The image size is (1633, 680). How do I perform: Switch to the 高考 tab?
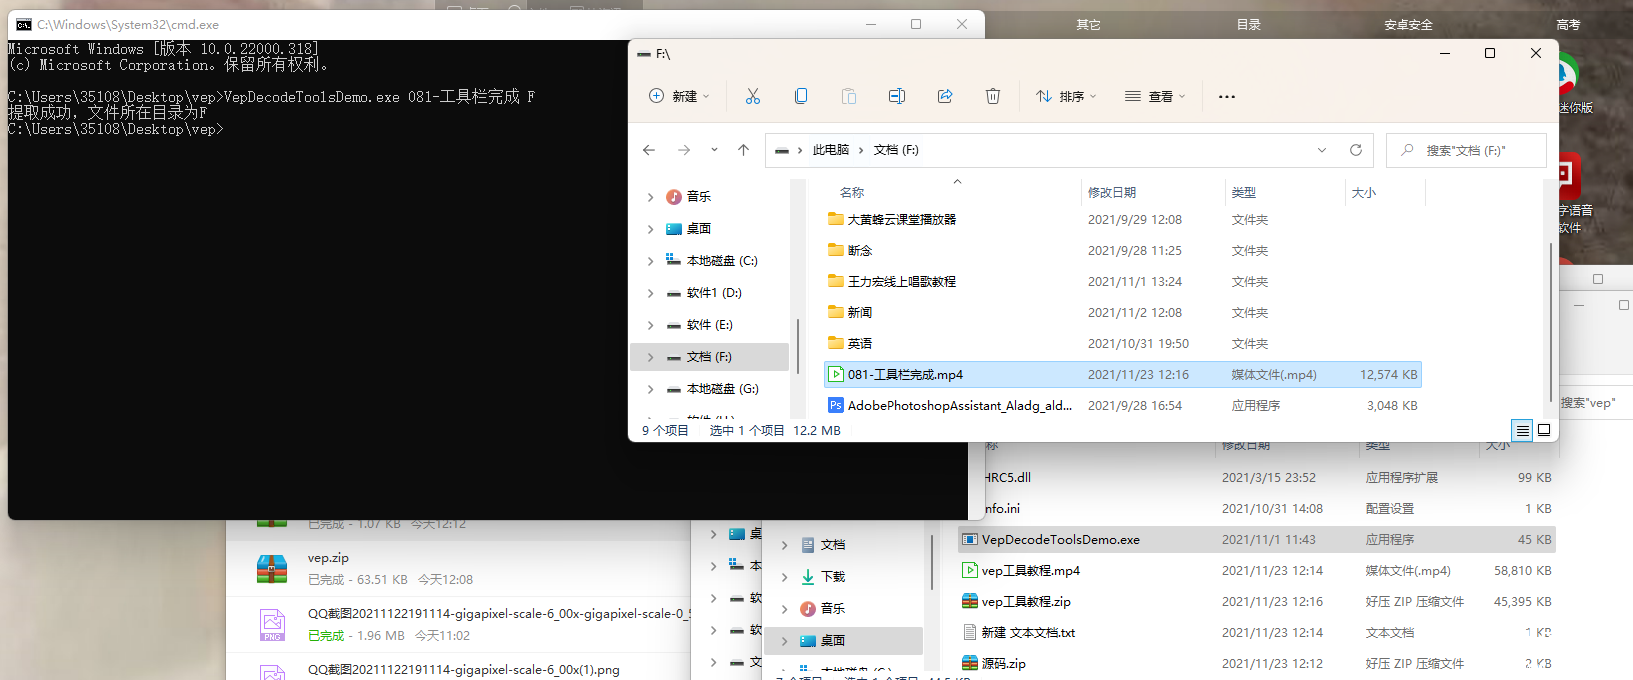[1568, 25]
